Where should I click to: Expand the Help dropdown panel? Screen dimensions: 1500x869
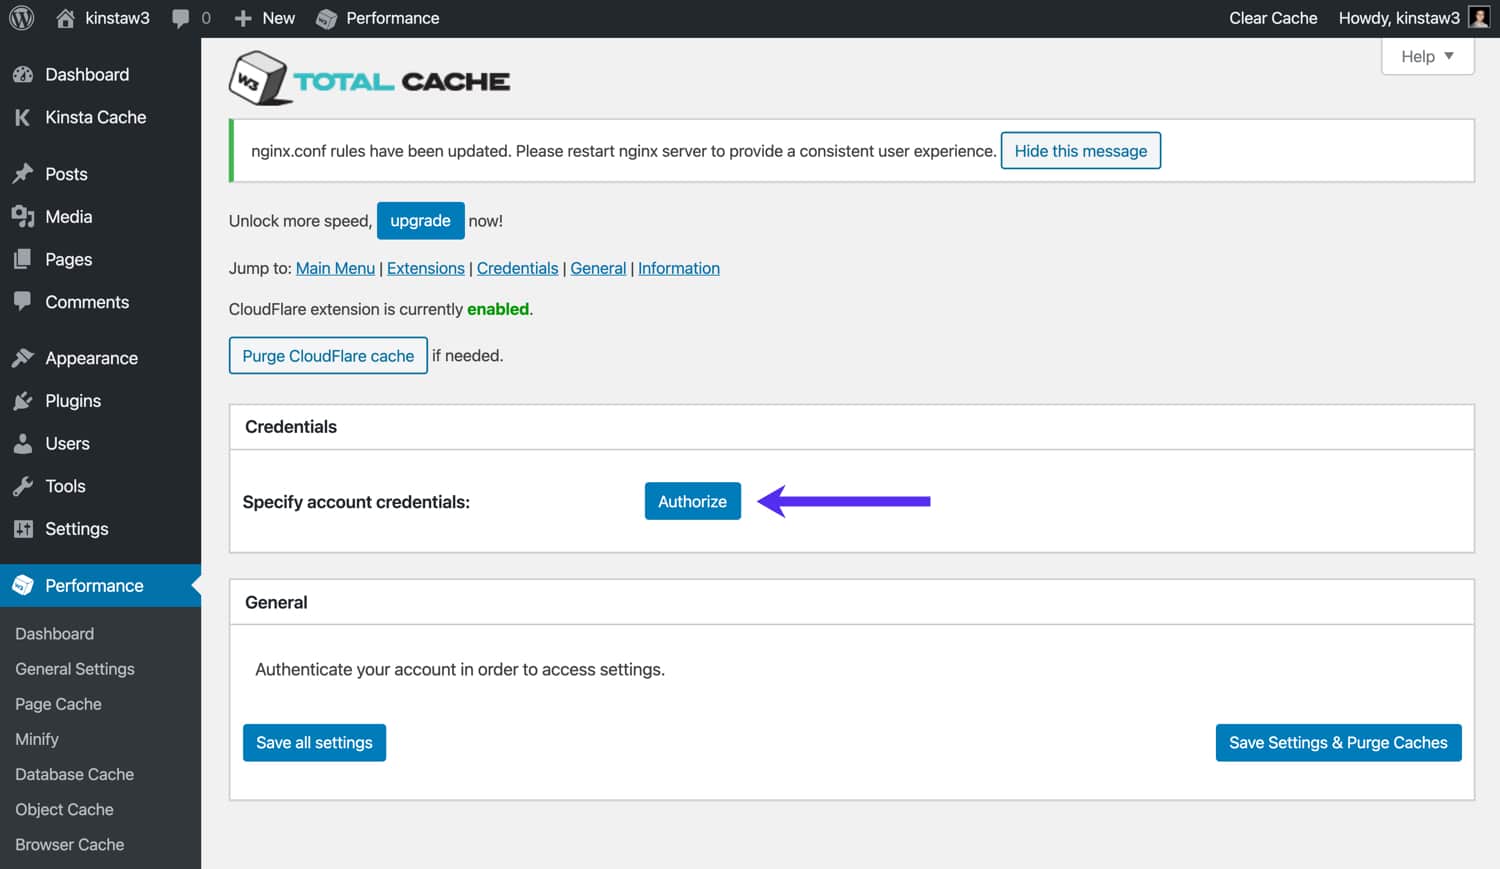point(1427,56)
